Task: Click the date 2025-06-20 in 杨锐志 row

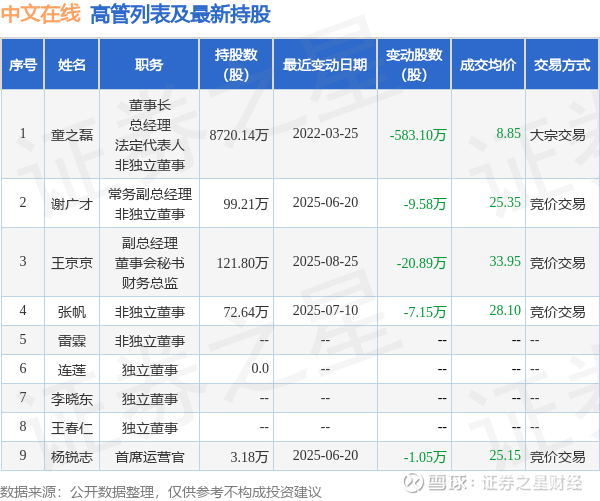Action: click(x=325, y=455)
